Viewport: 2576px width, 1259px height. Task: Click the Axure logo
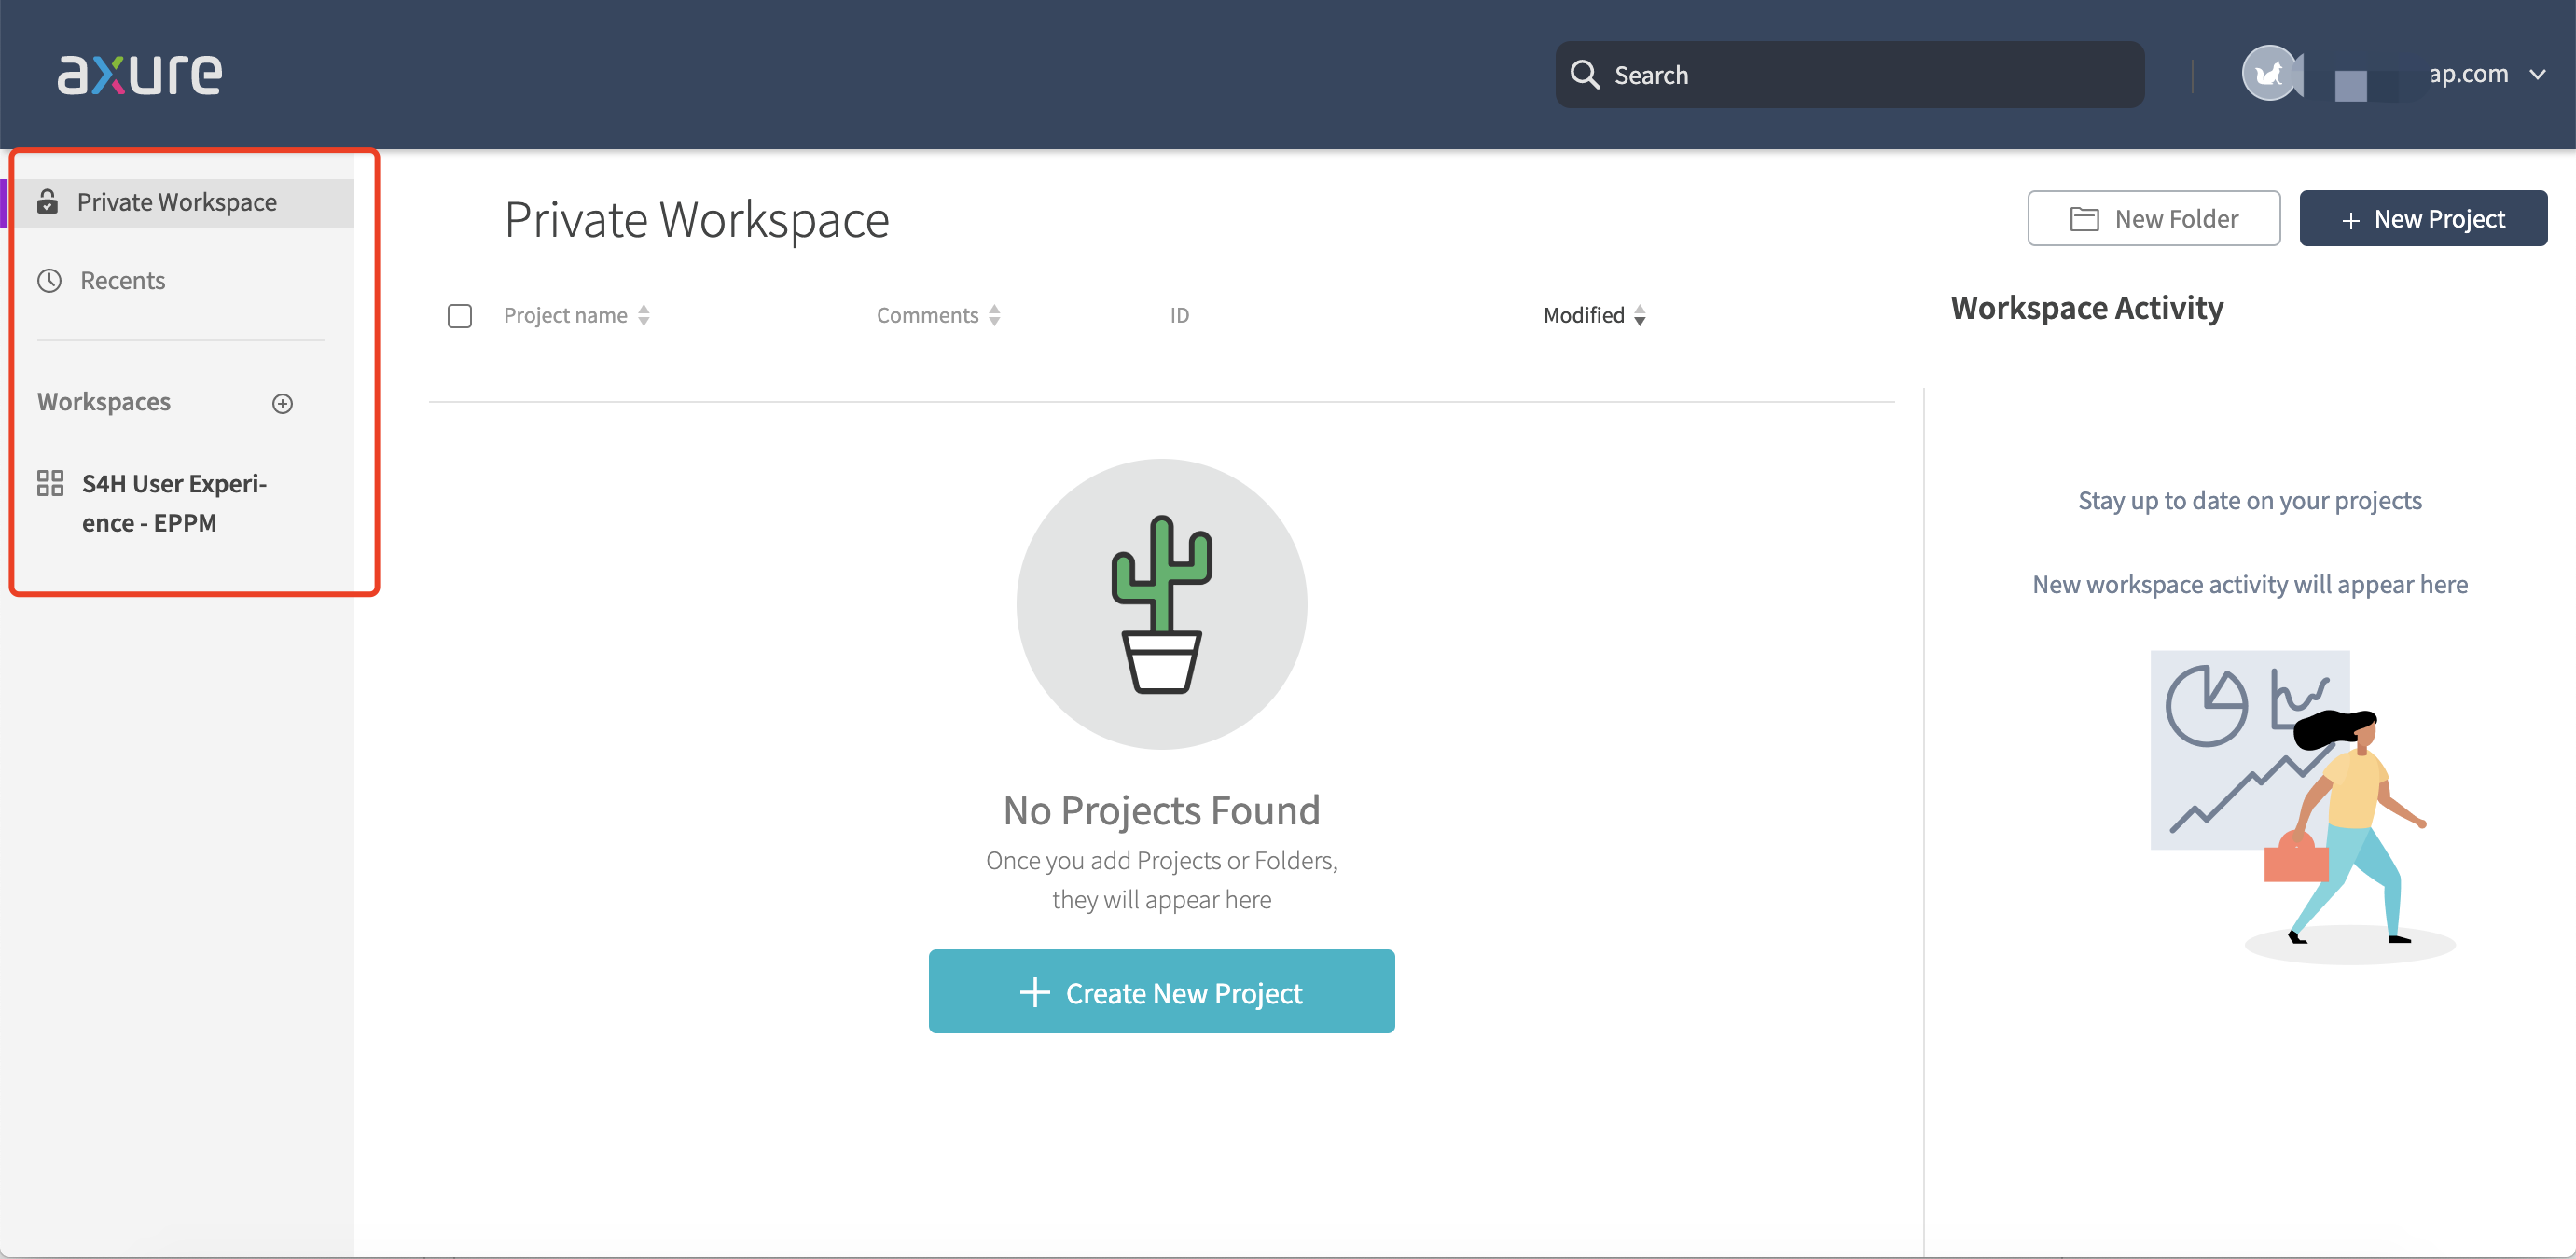[140, 74]
